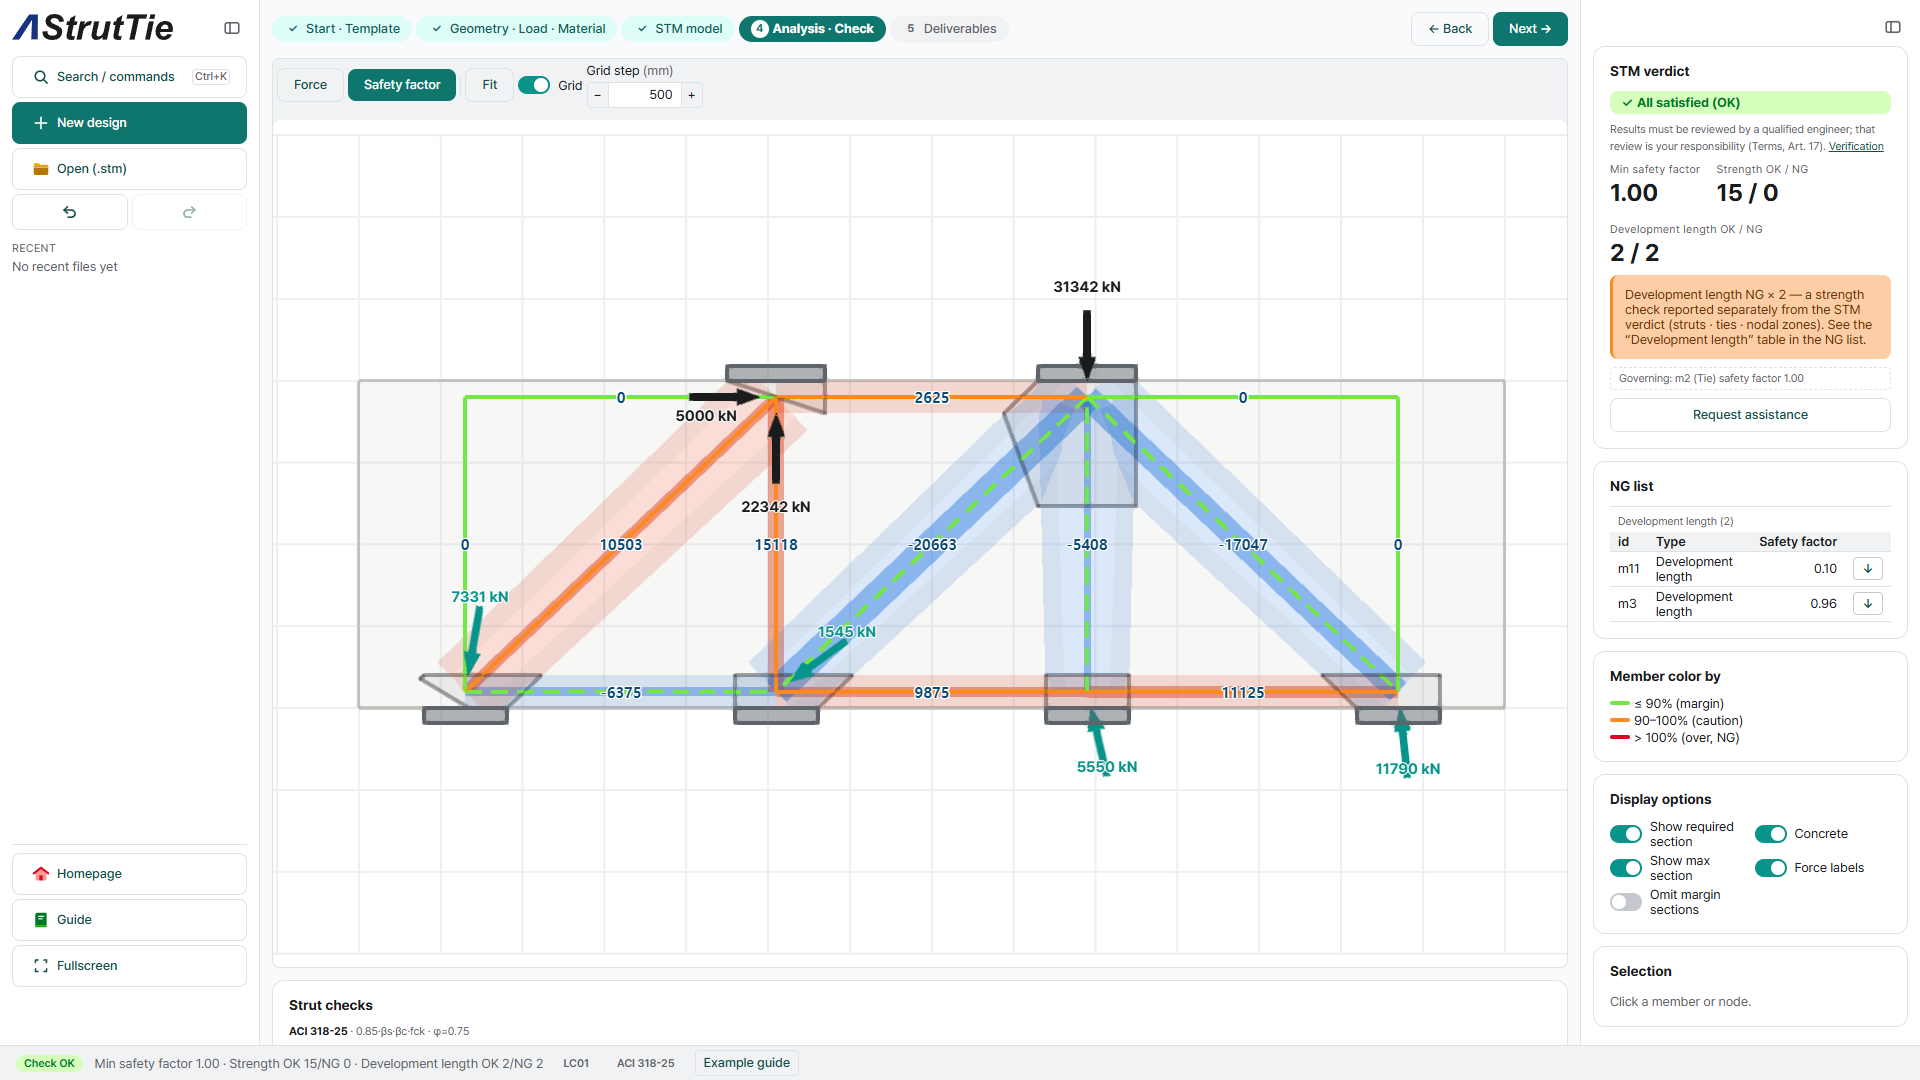Click green ≤ 90% margin legend swatch
The height and width of the screenshot is (1080, 1920).
pos(1620,704)
